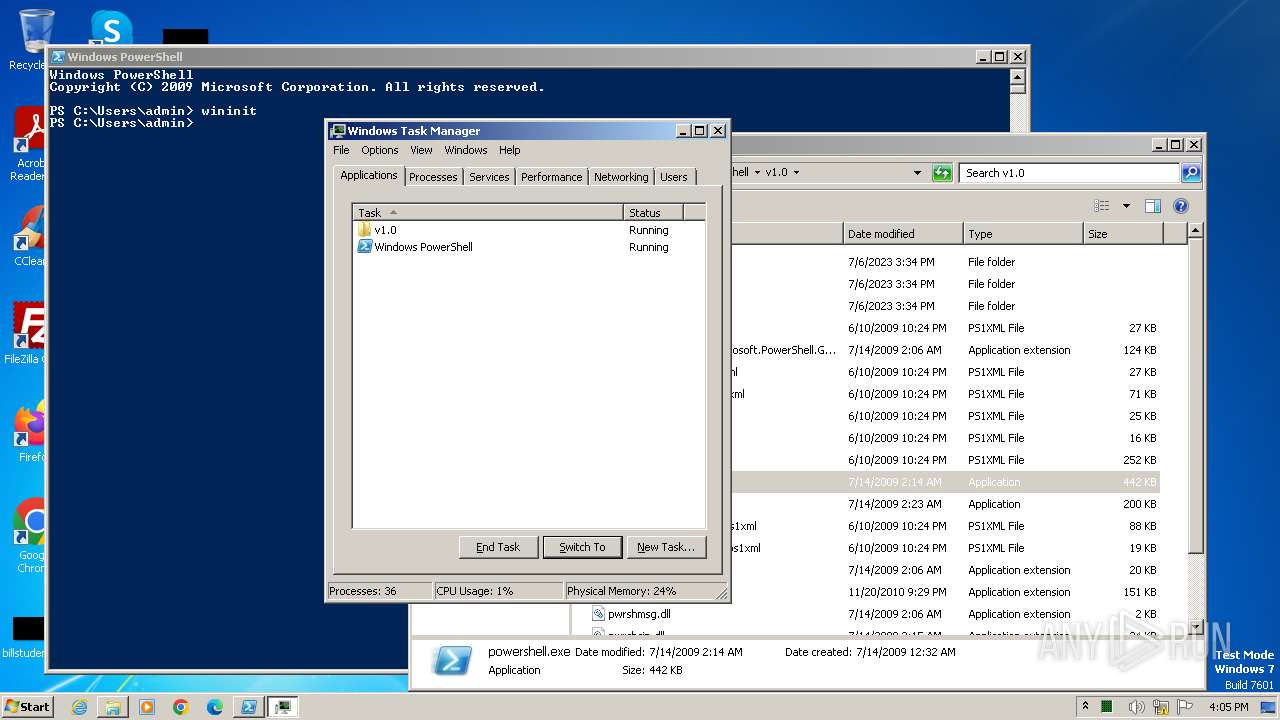Open the view options dropdown arrow
This screenshot has height=720, width=1280.
pos(1126,206)
